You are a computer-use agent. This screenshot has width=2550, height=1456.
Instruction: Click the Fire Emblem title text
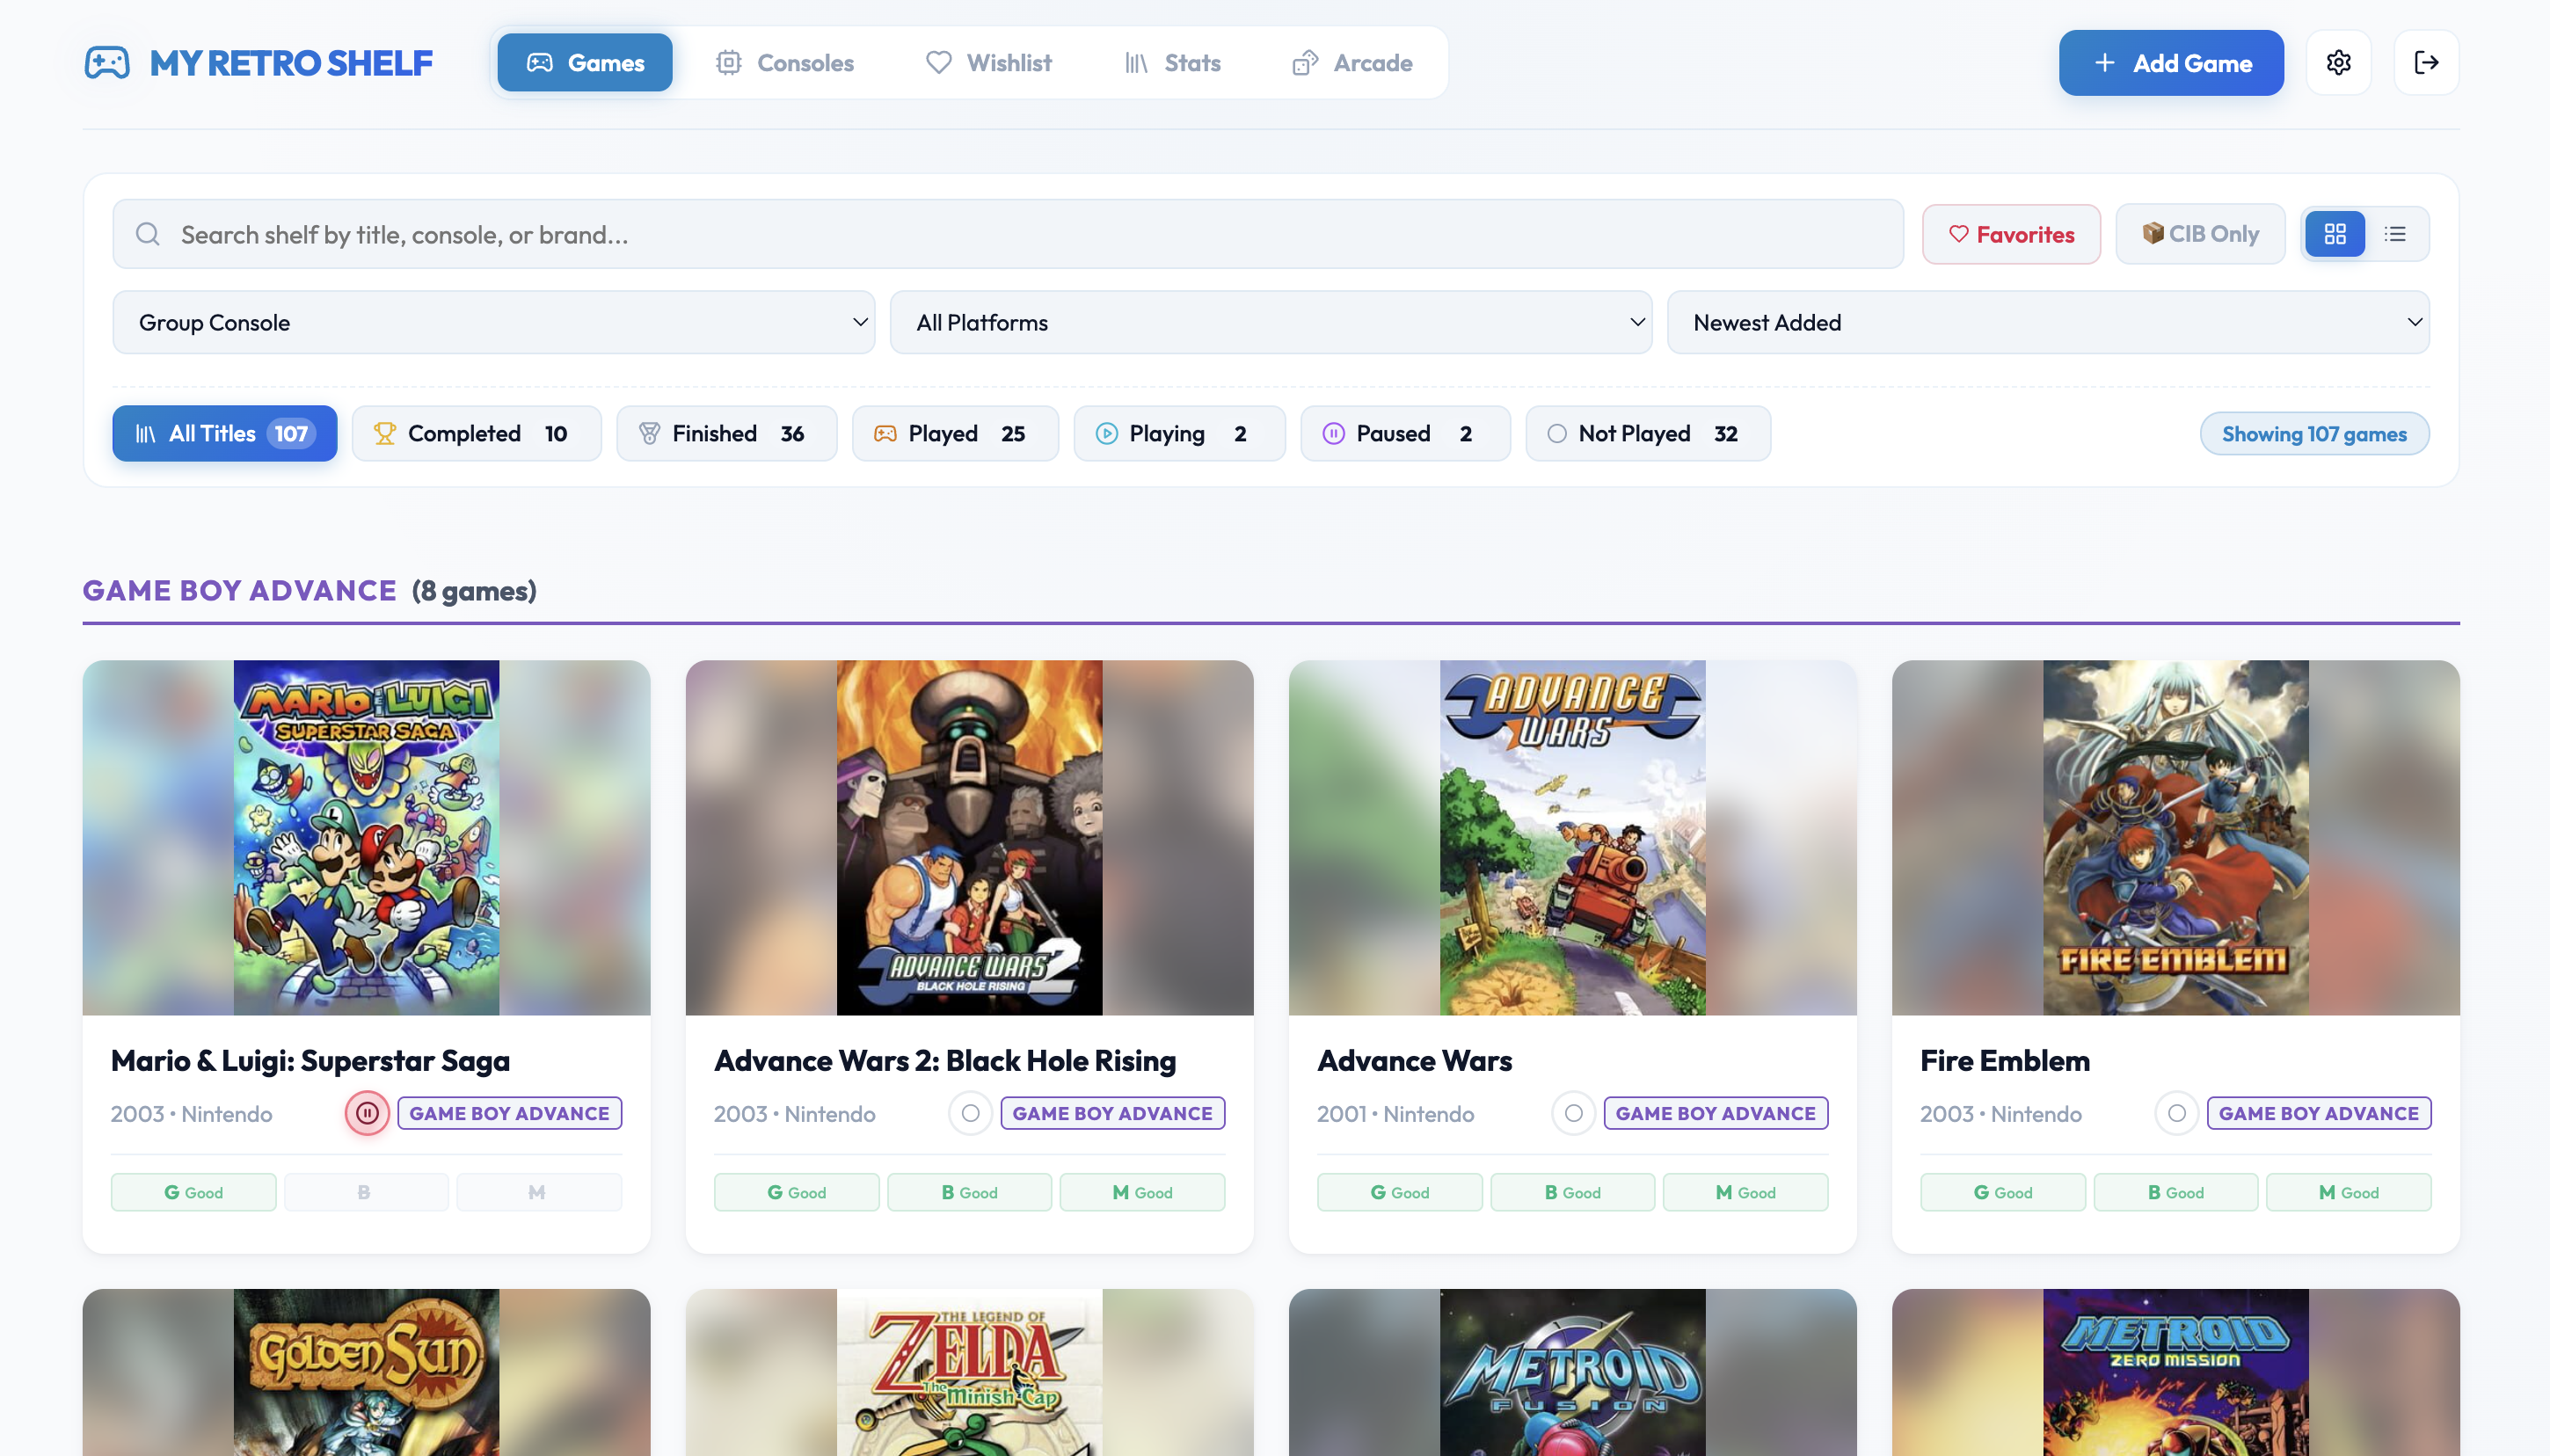[x=2005, y=1060]
